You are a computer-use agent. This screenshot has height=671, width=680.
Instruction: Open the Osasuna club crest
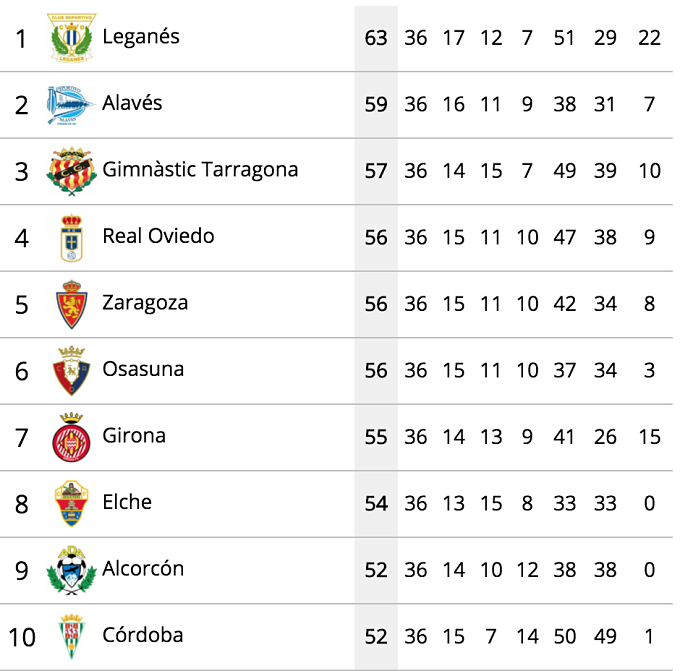click(72, 371)
